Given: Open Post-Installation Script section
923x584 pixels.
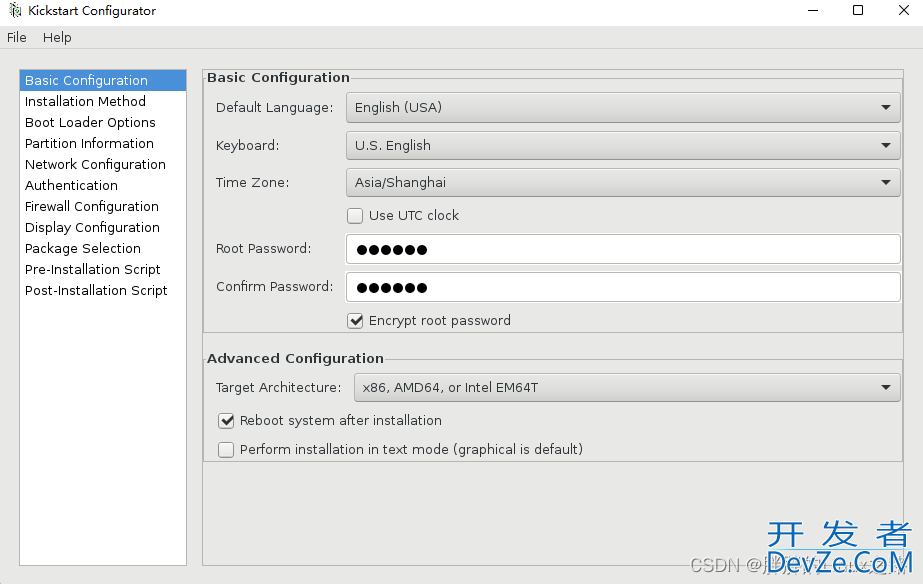Looking at the screenshot, I should 103,291.
